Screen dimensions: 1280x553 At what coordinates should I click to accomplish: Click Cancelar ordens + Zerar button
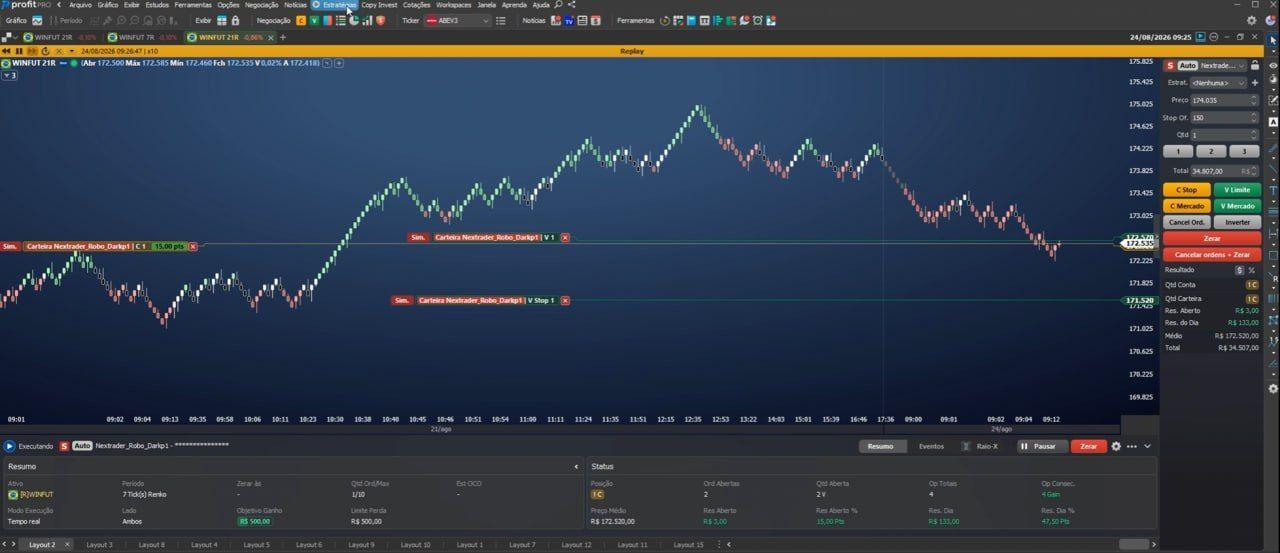[1212, 255]
